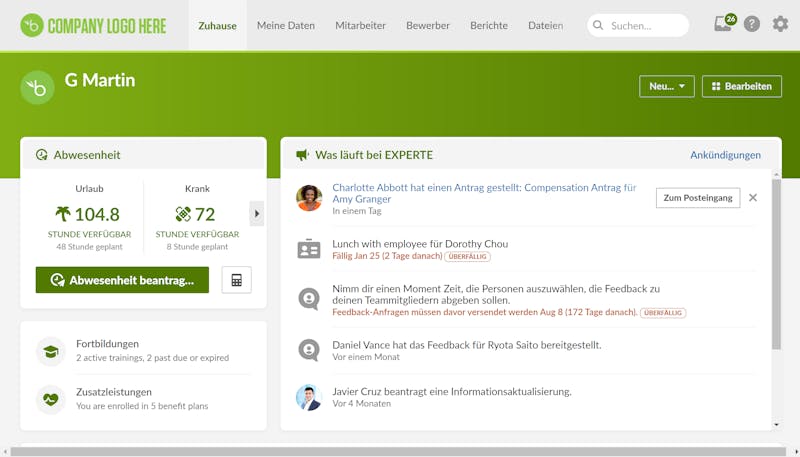Click G Martin's profile avatar
This screenshot has width=800, height=457.
(x=37, y=88)
